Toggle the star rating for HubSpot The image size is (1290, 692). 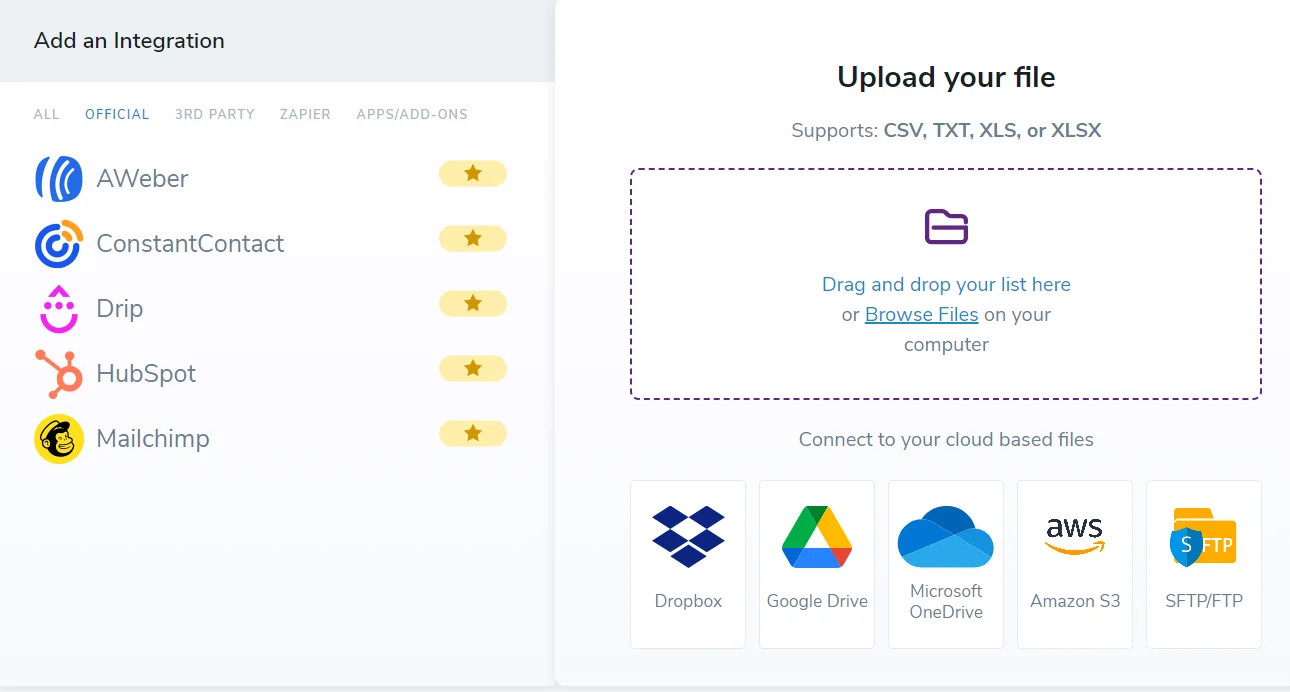pyautogui.click(x=472, y=368)
